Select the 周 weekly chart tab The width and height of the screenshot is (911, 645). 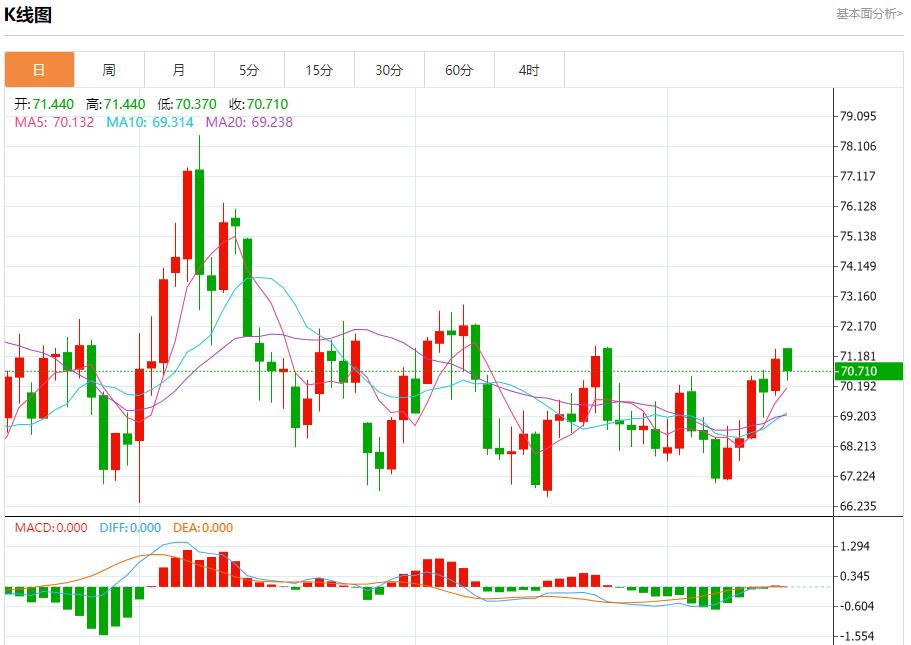click(109, 70)
